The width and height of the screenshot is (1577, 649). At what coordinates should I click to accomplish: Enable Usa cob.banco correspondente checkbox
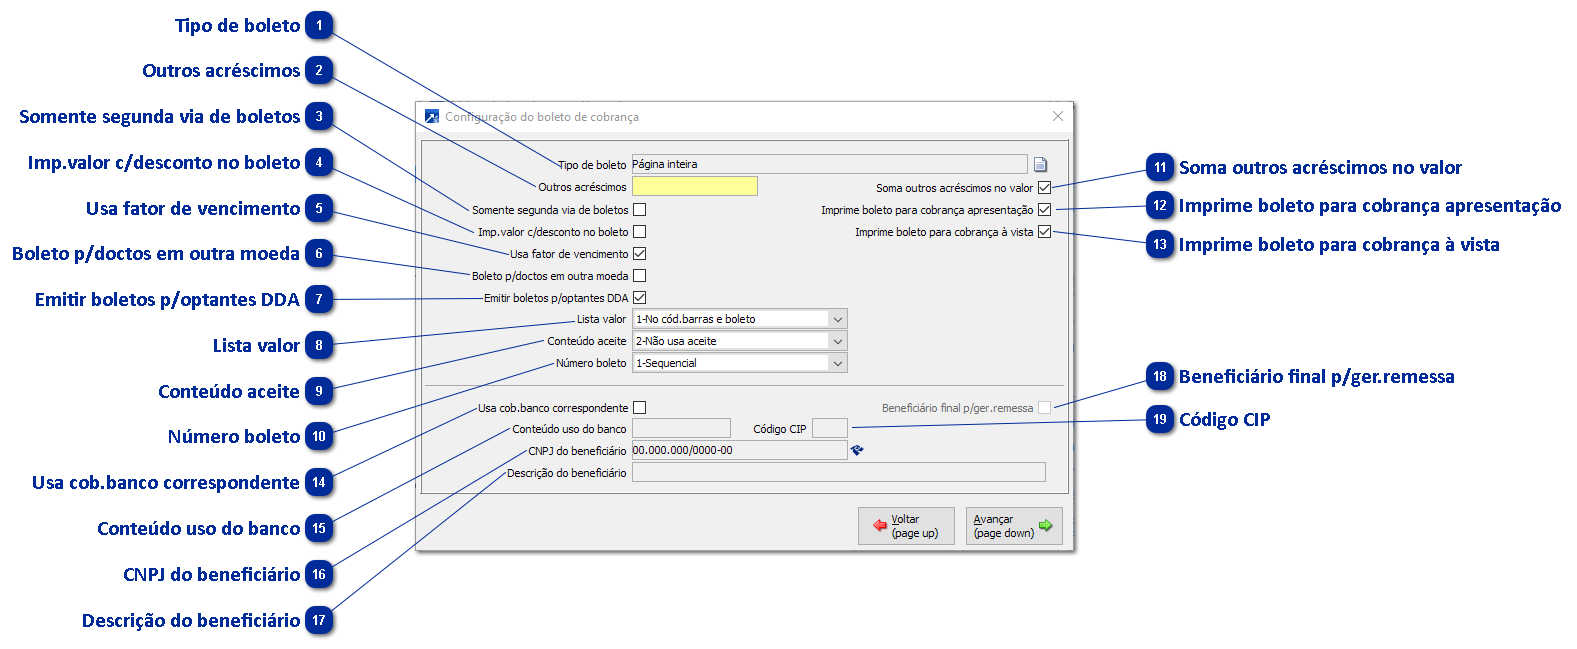pyautogui.click(x=640, y=408)
